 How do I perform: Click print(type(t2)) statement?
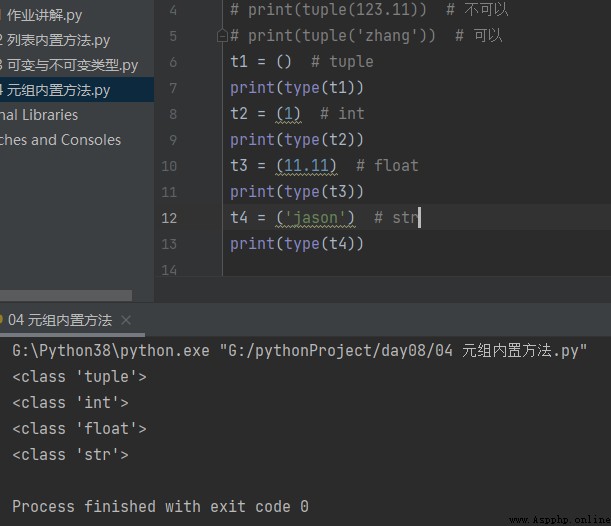pos(297,140)
